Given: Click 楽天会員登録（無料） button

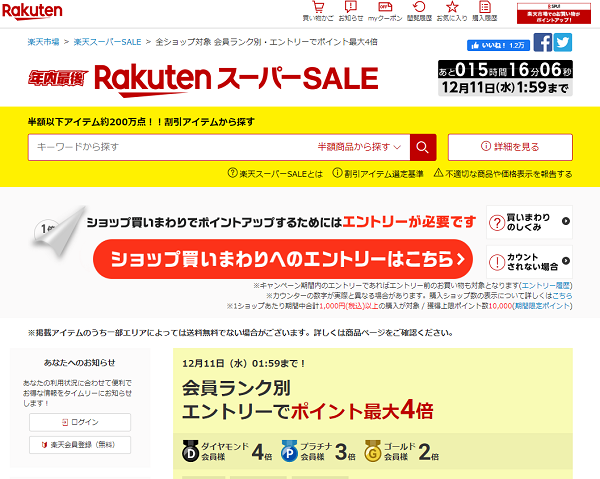Looking at the screenshot, I should click(80, 445).
